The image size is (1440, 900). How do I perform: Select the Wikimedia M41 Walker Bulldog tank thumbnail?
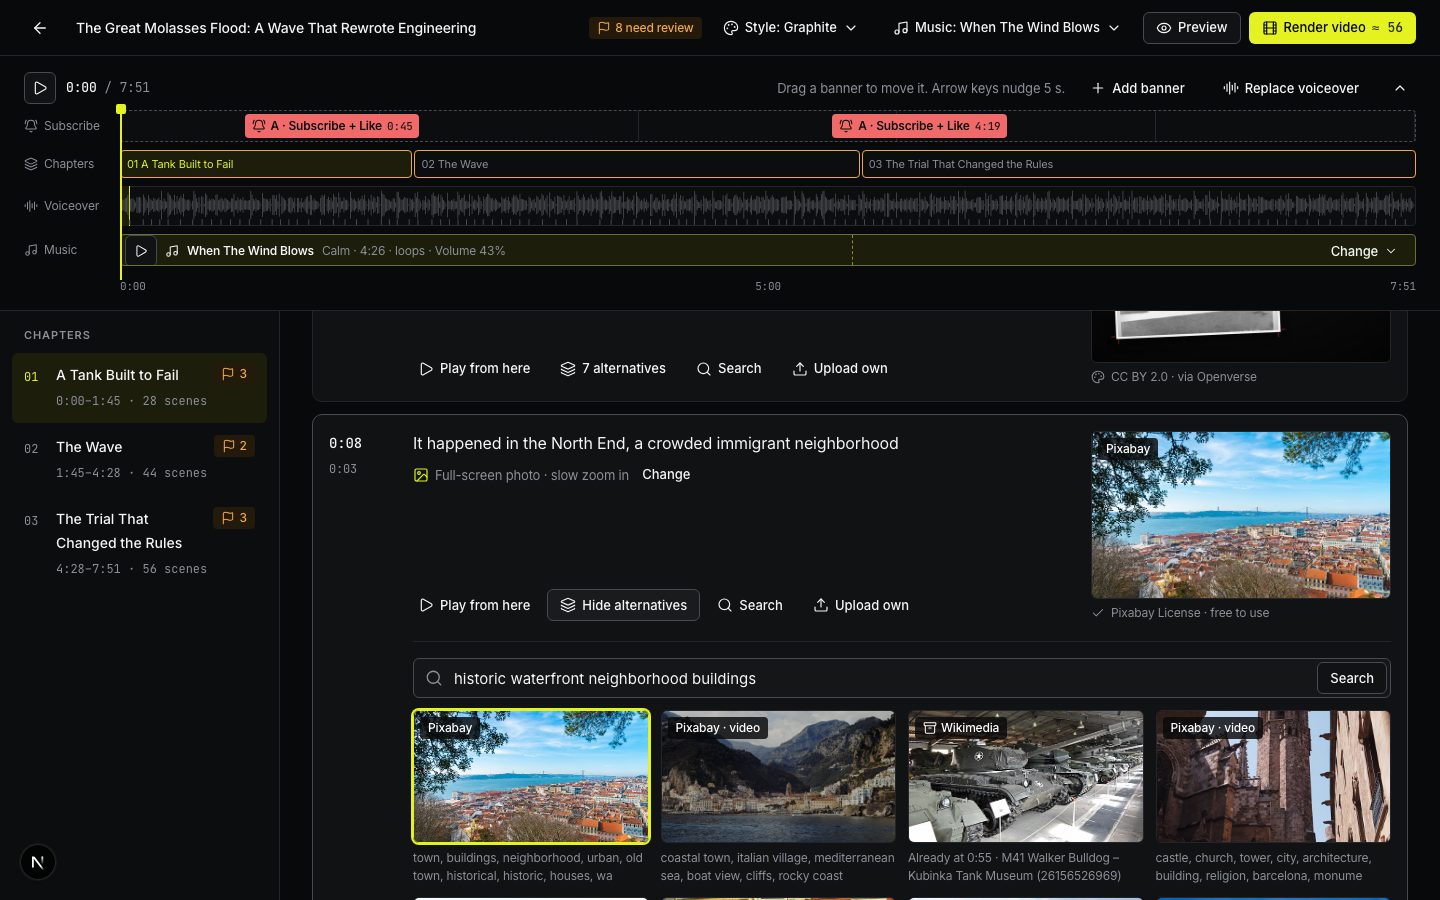pos(1025,777)
